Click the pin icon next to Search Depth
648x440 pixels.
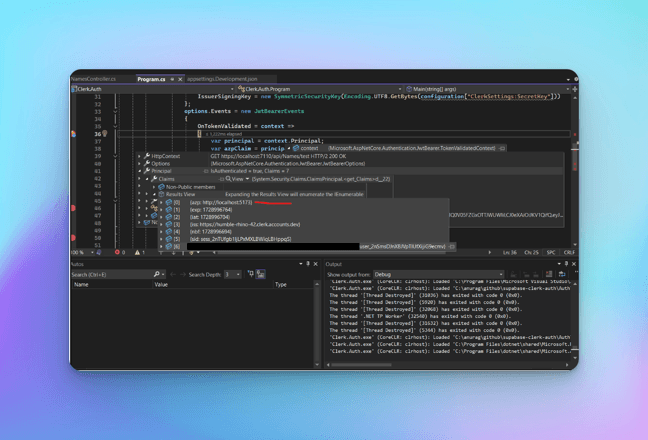click(x=250, y=274)
